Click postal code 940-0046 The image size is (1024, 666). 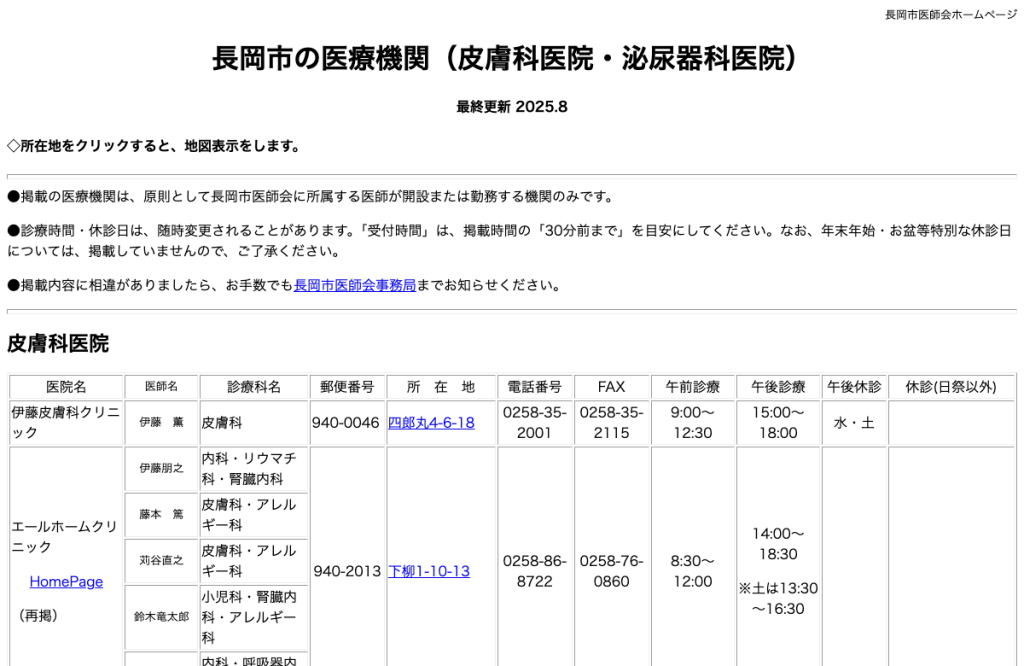coord(345,423)
